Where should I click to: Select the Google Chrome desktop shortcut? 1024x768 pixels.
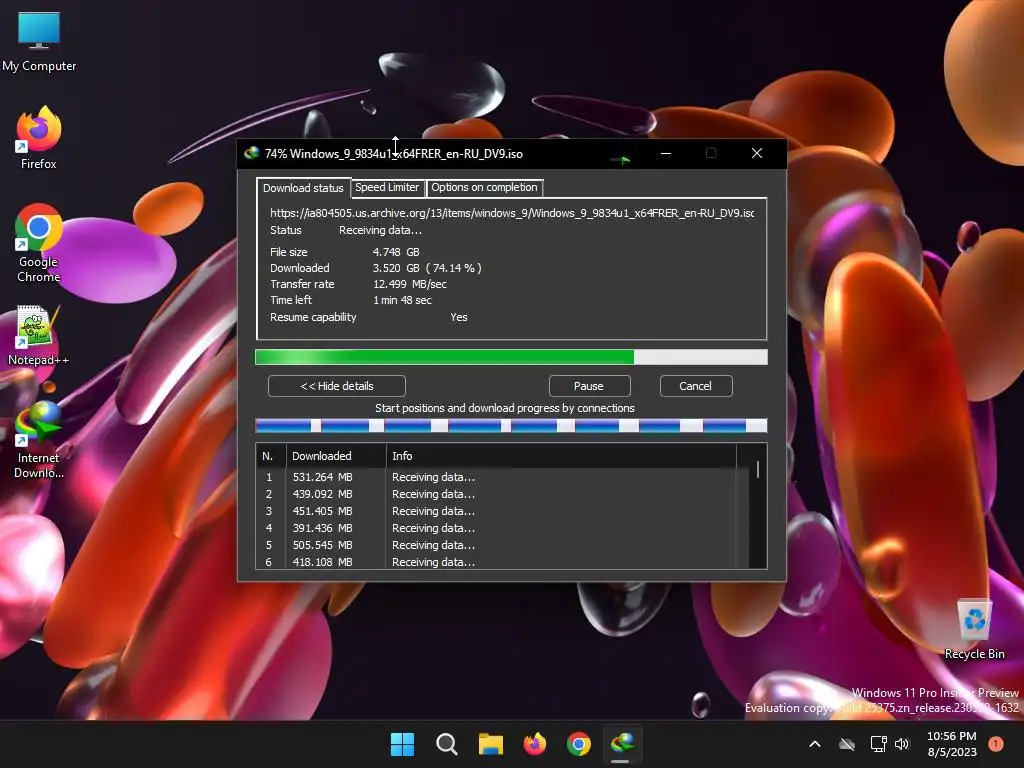pos(39,243)
